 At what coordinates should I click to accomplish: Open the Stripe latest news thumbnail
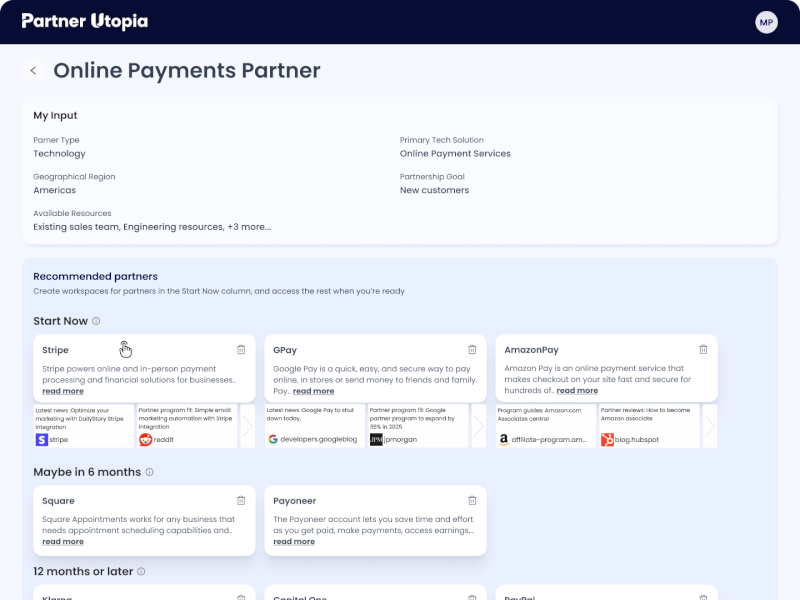(83, 425)
